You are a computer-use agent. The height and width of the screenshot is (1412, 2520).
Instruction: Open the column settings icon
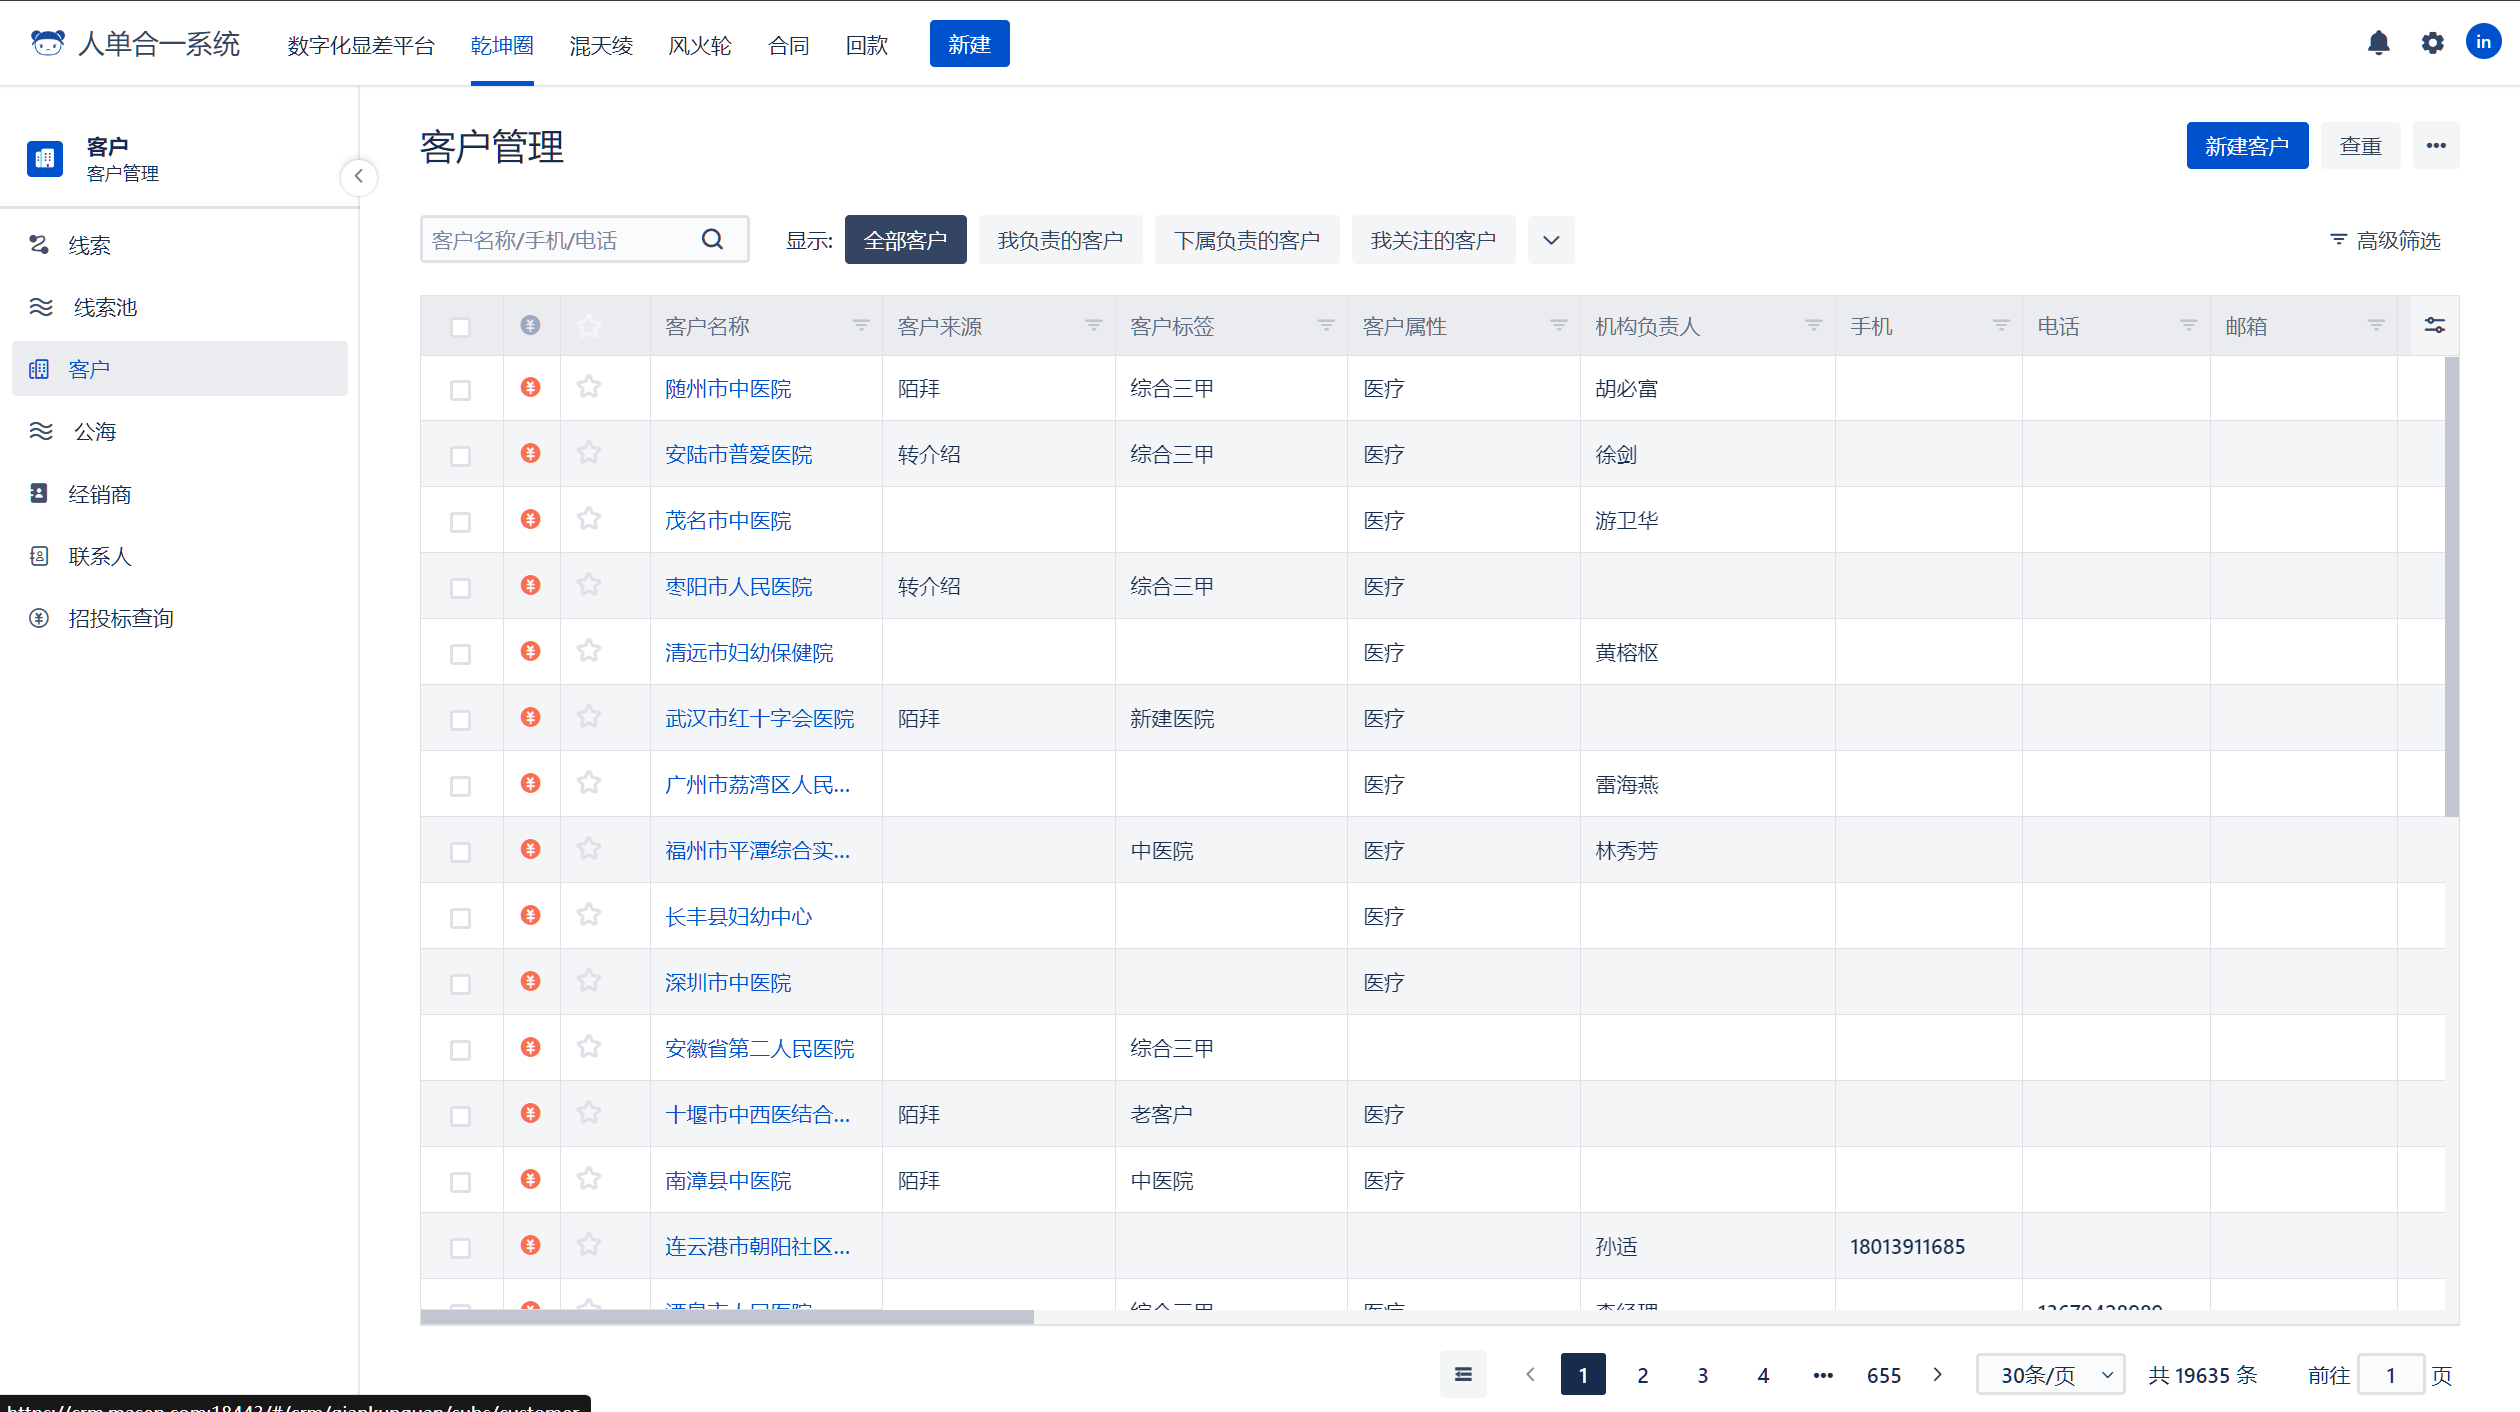point(2435,325)
